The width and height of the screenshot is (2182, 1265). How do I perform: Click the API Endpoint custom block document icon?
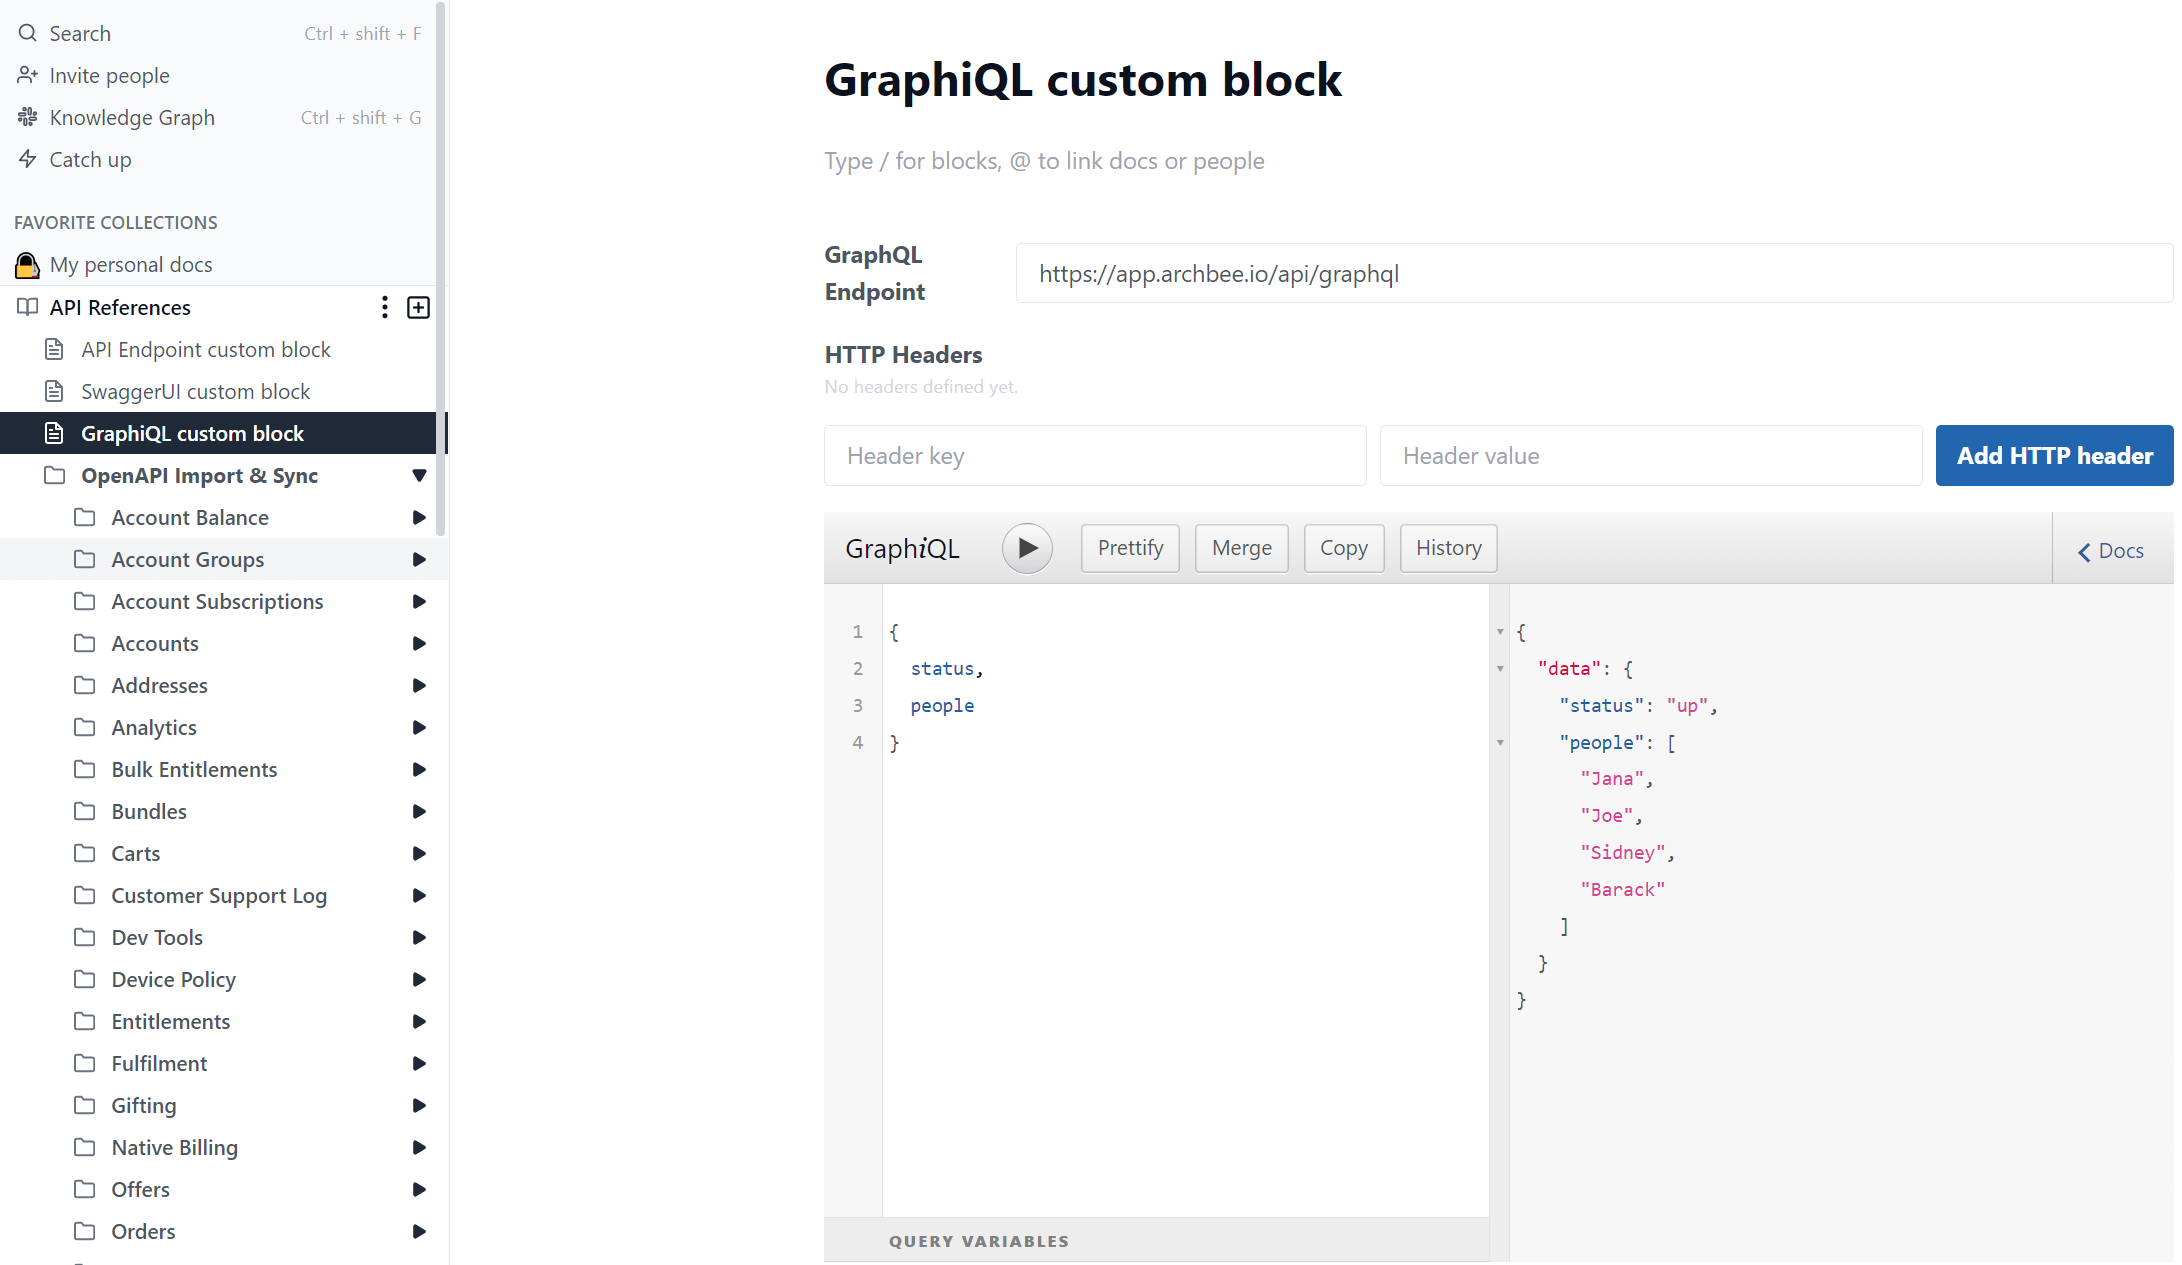[54, 349]
